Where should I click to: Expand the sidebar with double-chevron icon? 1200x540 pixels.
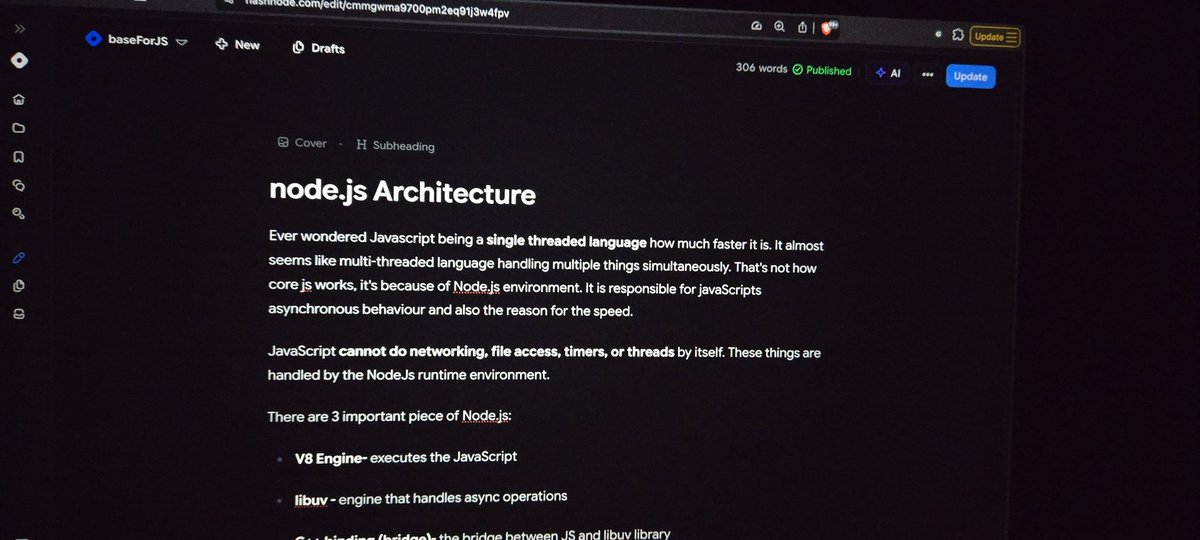[x=19, y=28]
